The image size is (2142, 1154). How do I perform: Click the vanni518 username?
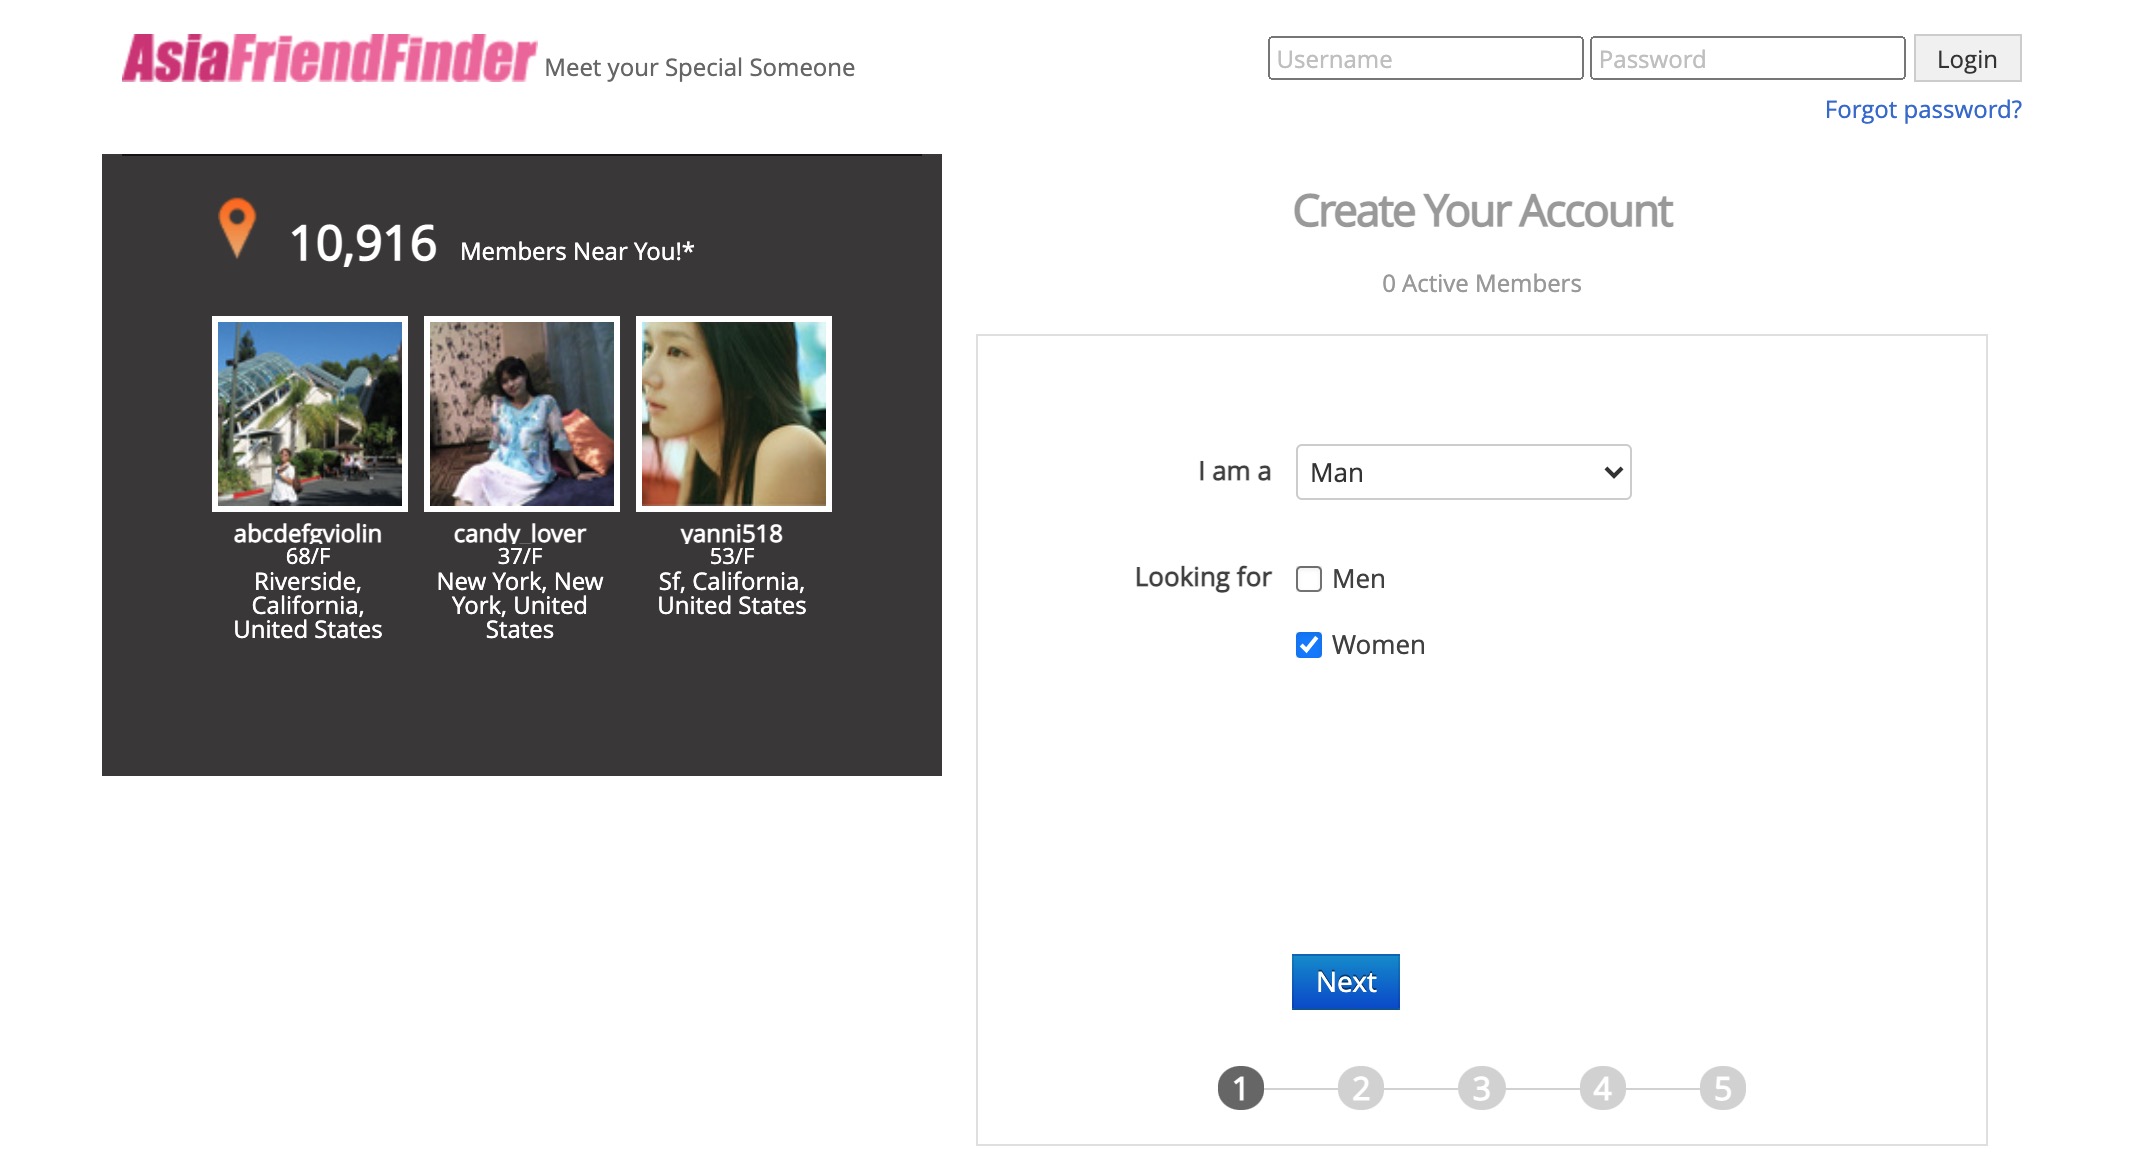pos(732,533)
